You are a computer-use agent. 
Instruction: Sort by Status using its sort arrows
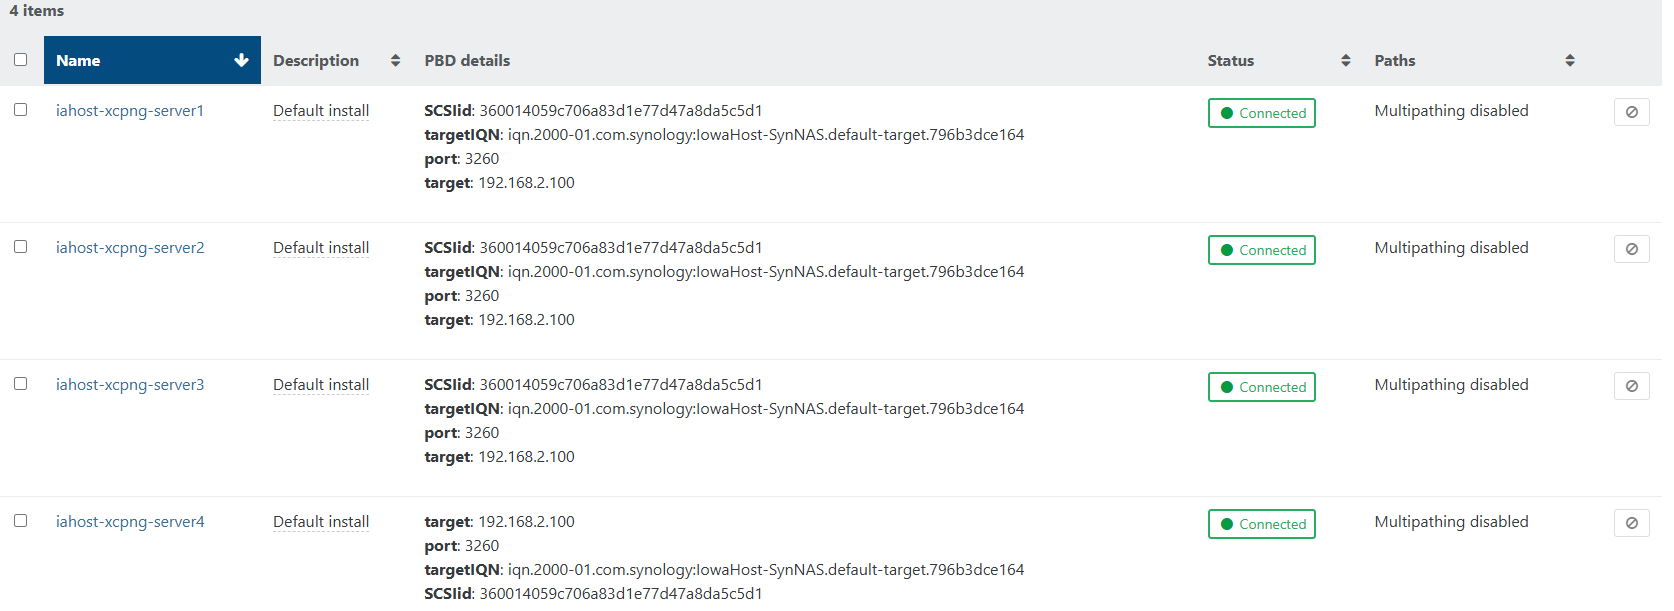coord(1346,61)
